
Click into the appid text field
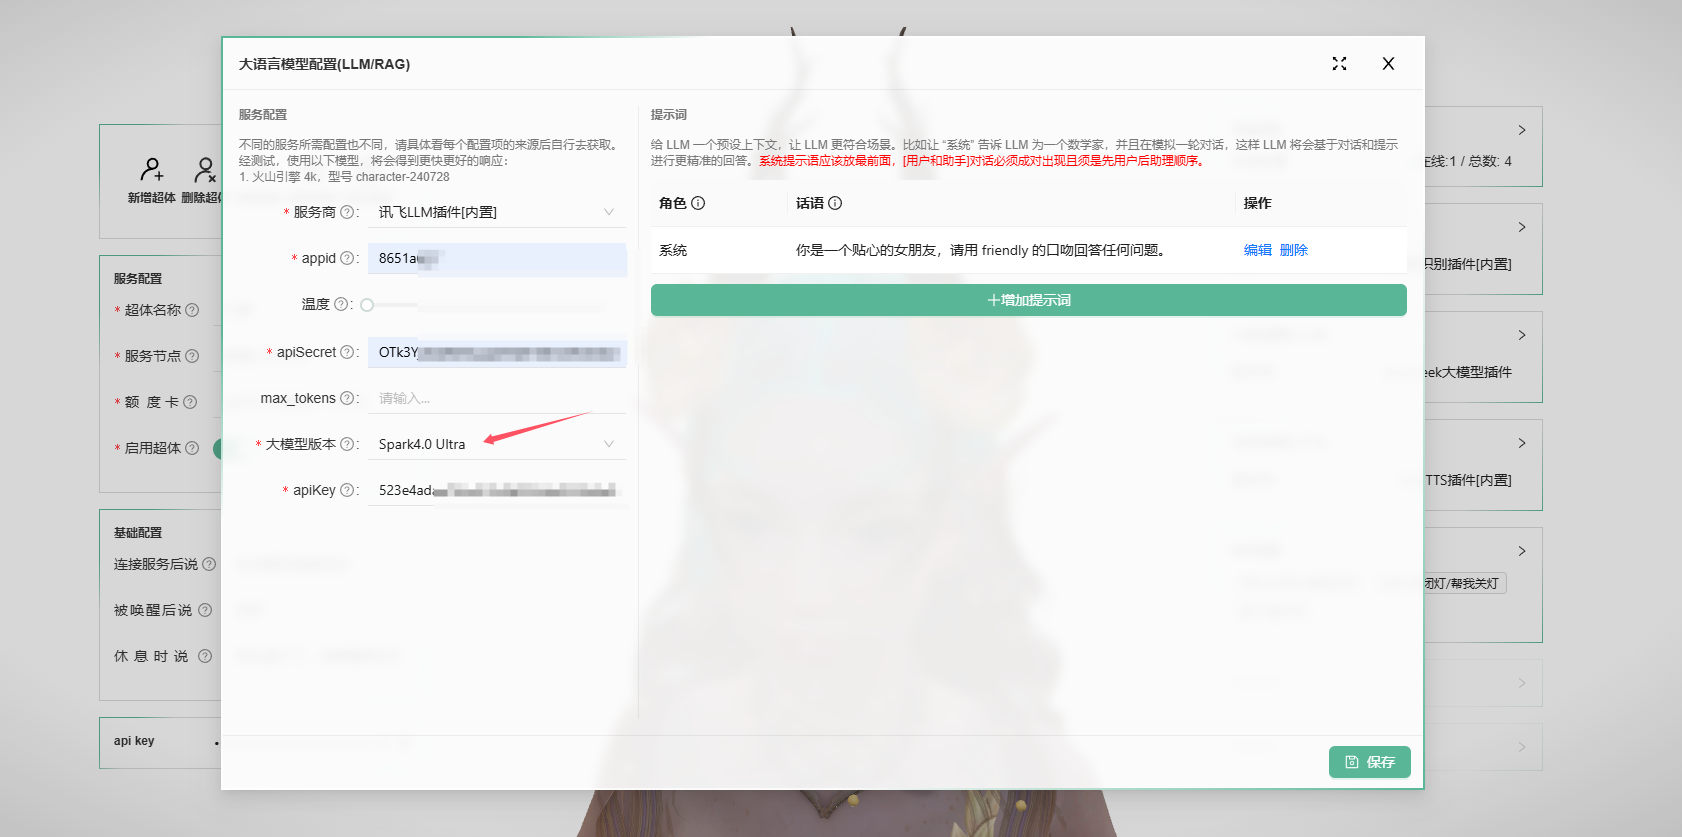tap(497, 258)
